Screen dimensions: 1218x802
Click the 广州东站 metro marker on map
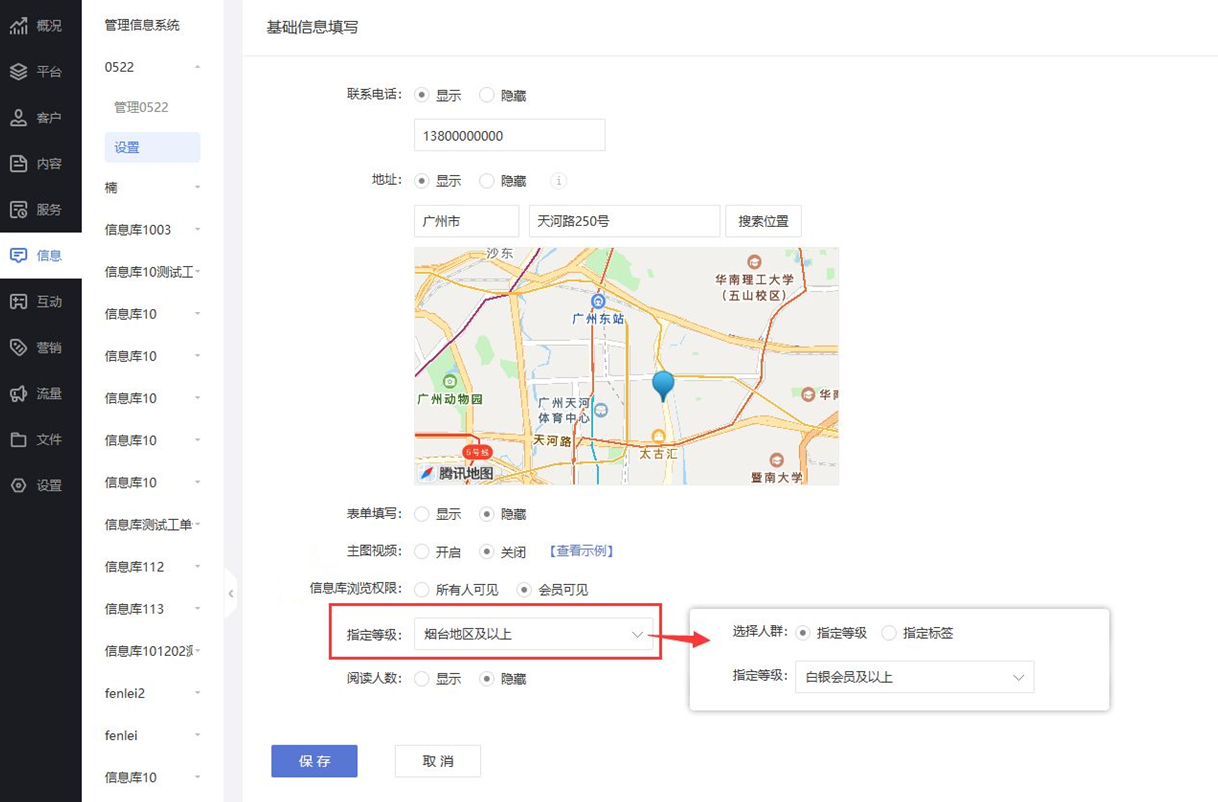(598, 301)
